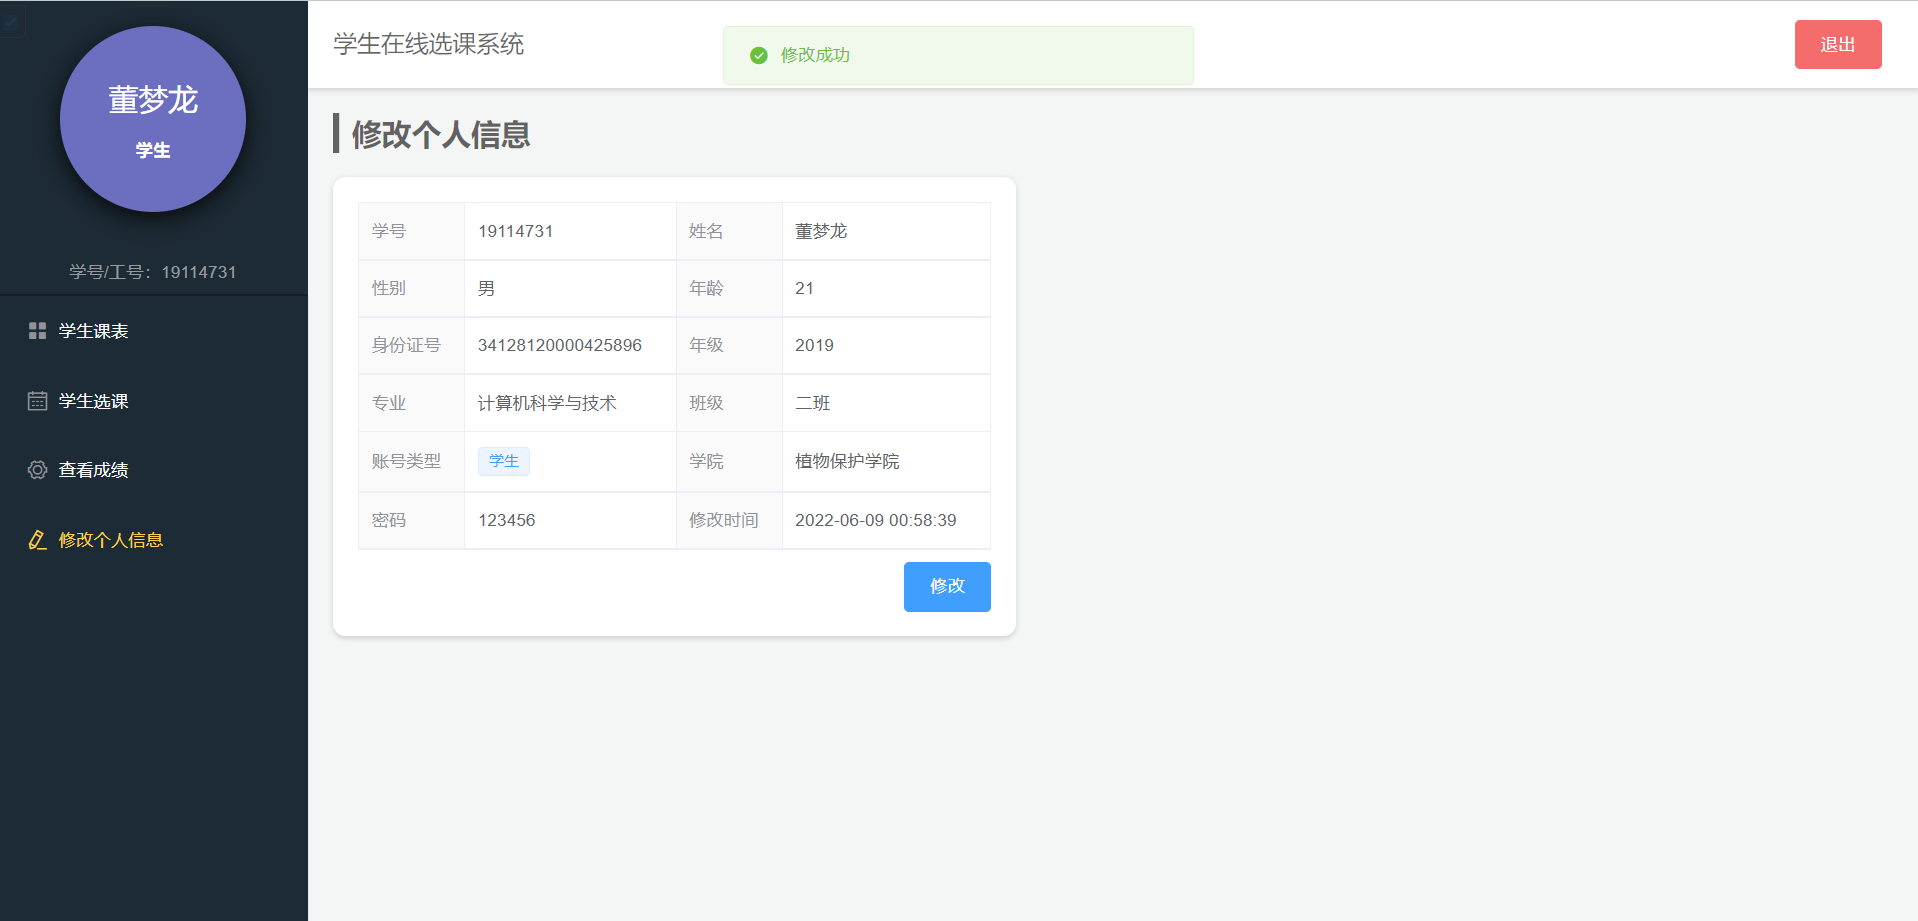The height and width of the screenshot is (921, 1918).
Task: Click the calendar icon beside 学生选课
Action: 37,401
